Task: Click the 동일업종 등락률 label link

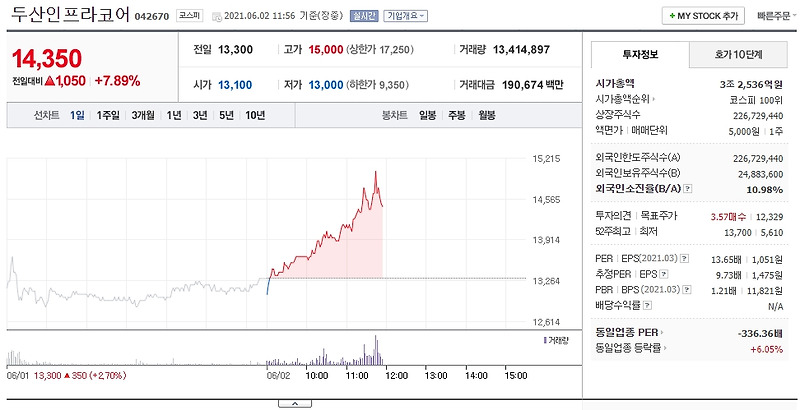Action: point(629,349)
